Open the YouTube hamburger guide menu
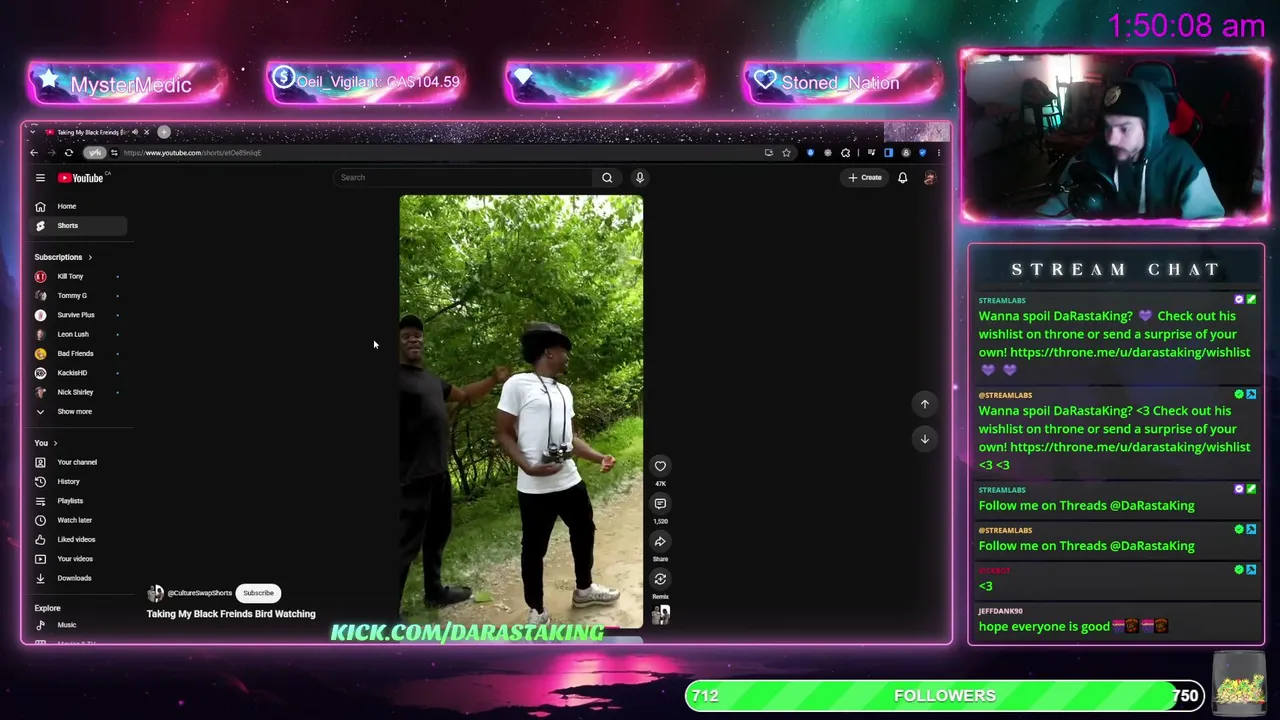 coord(40,178)
